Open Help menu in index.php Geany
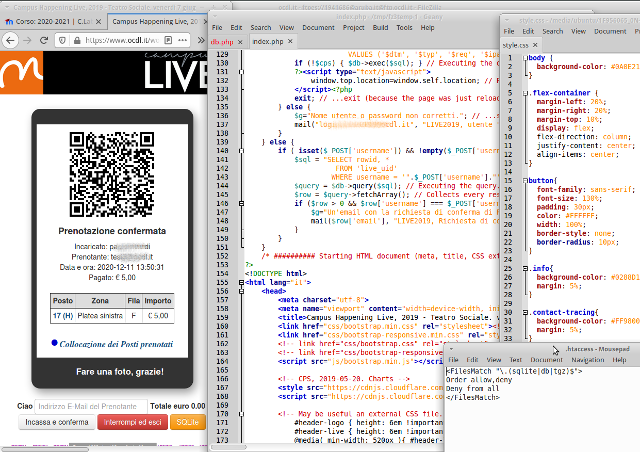Image resolution: width=640 pixels, height=452 pixels. point(427,28)
